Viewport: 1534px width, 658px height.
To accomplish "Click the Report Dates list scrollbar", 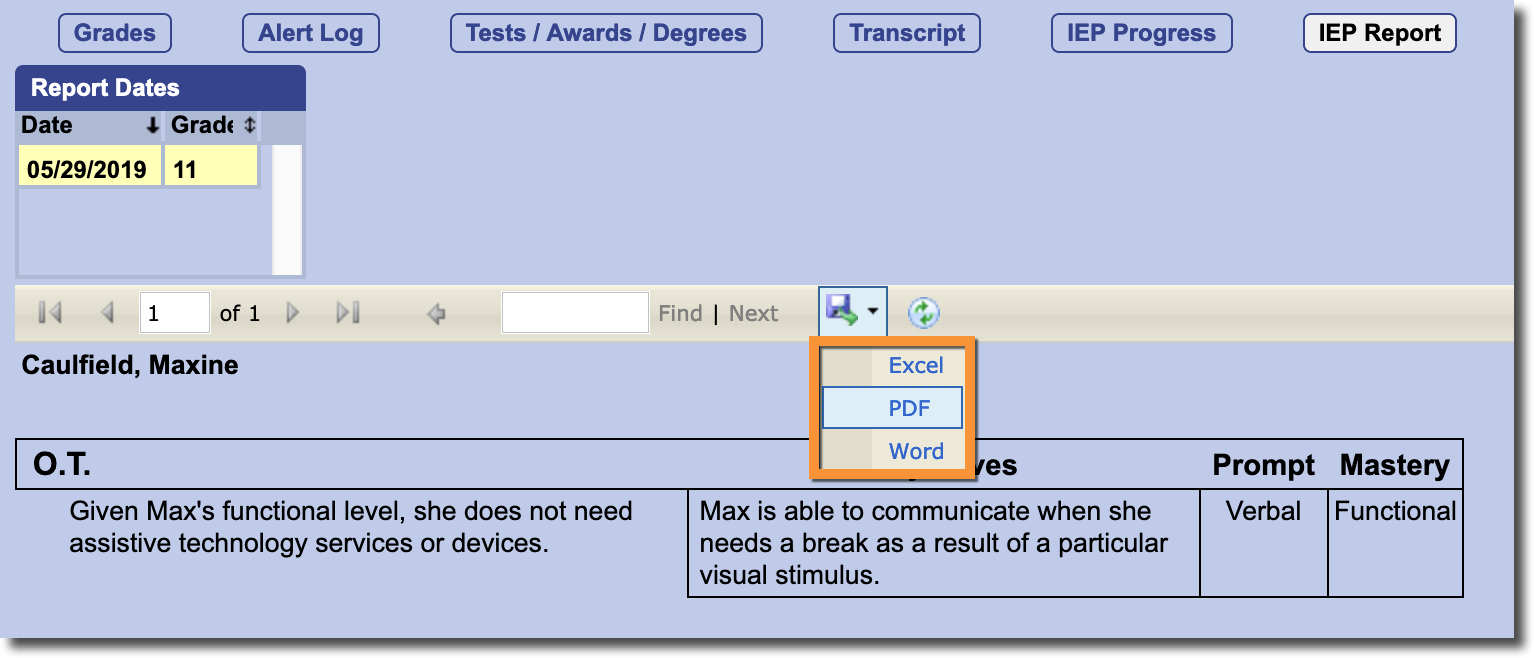I will (x=287, y=210).
